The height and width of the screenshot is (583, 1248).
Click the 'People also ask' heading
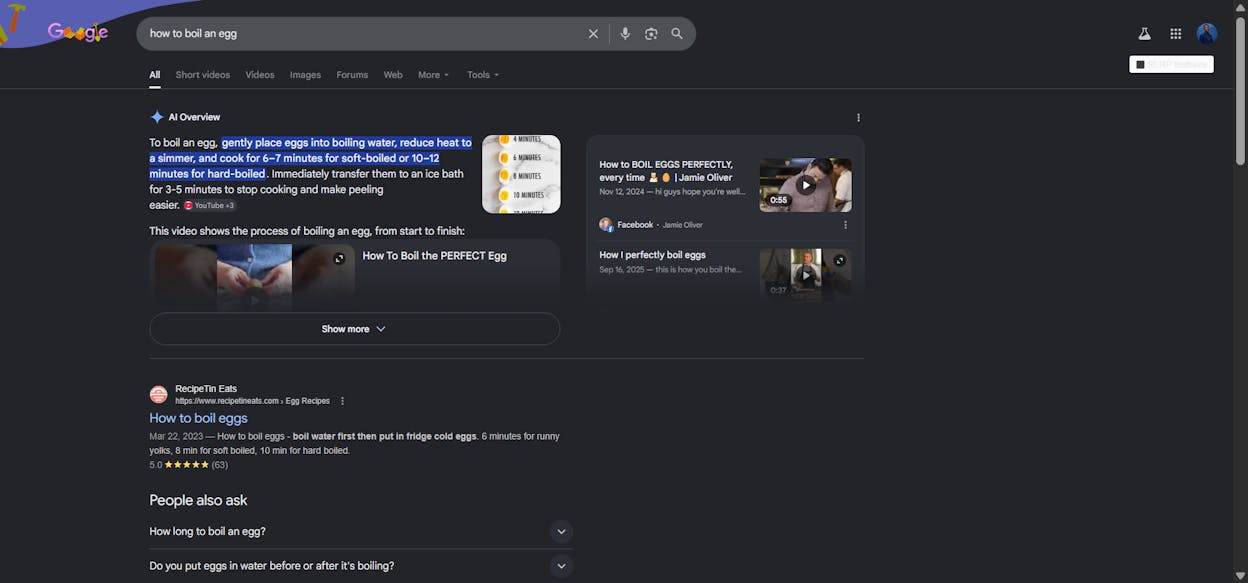coord(198,500)
